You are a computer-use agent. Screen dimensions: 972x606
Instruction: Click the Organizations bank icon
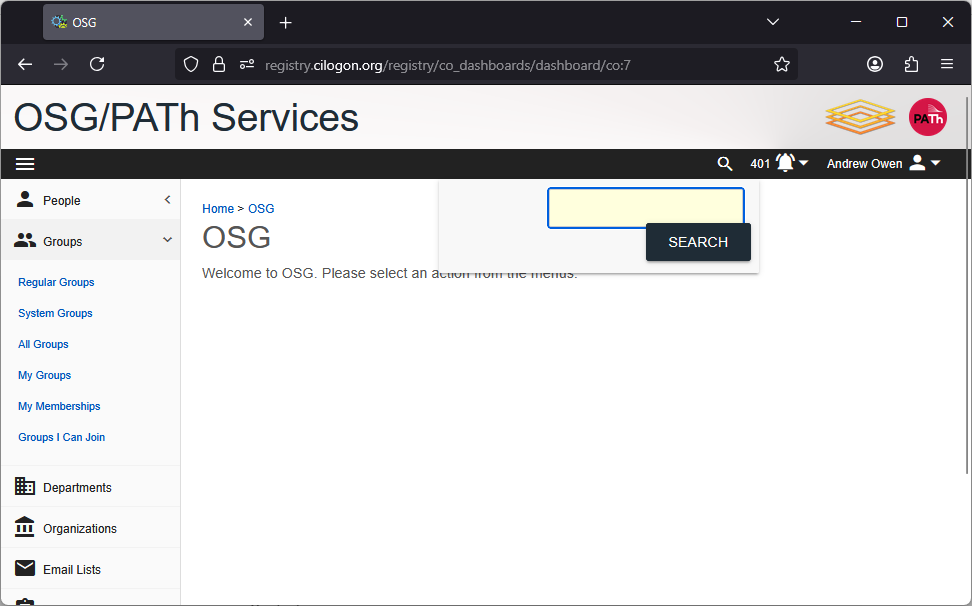pos(24,527)
